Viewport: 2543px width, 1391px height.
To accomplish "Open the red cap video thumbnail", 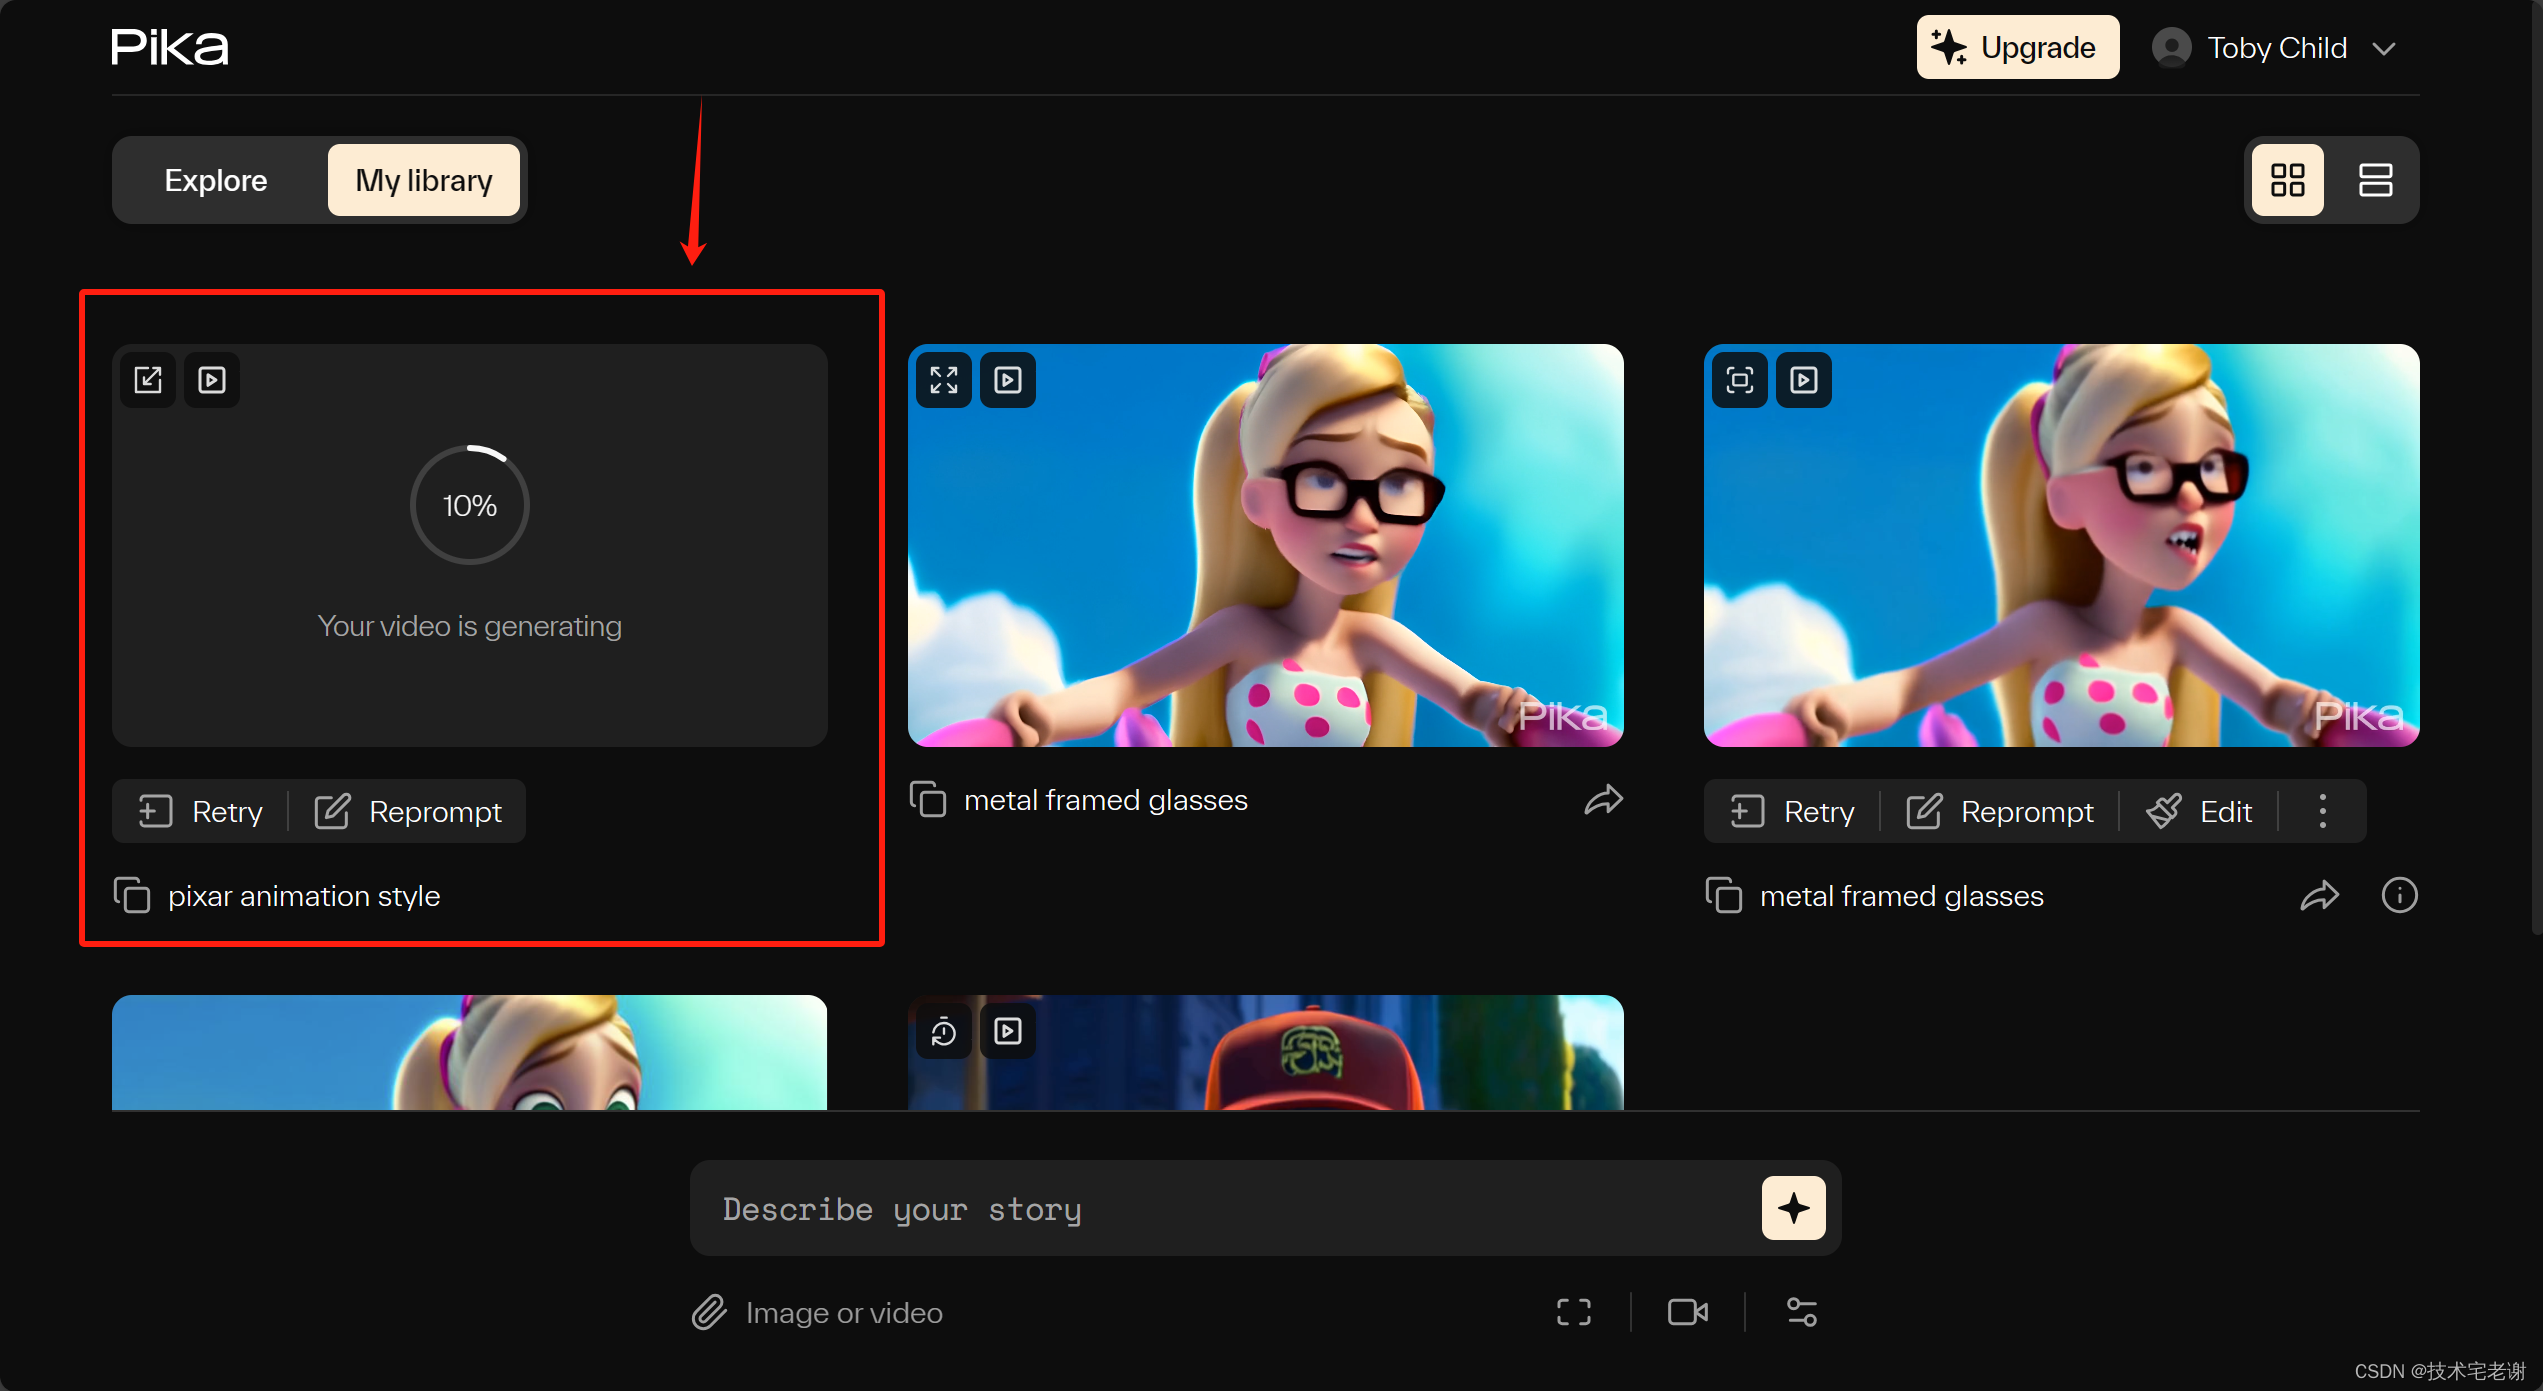I will 1265,1053.
